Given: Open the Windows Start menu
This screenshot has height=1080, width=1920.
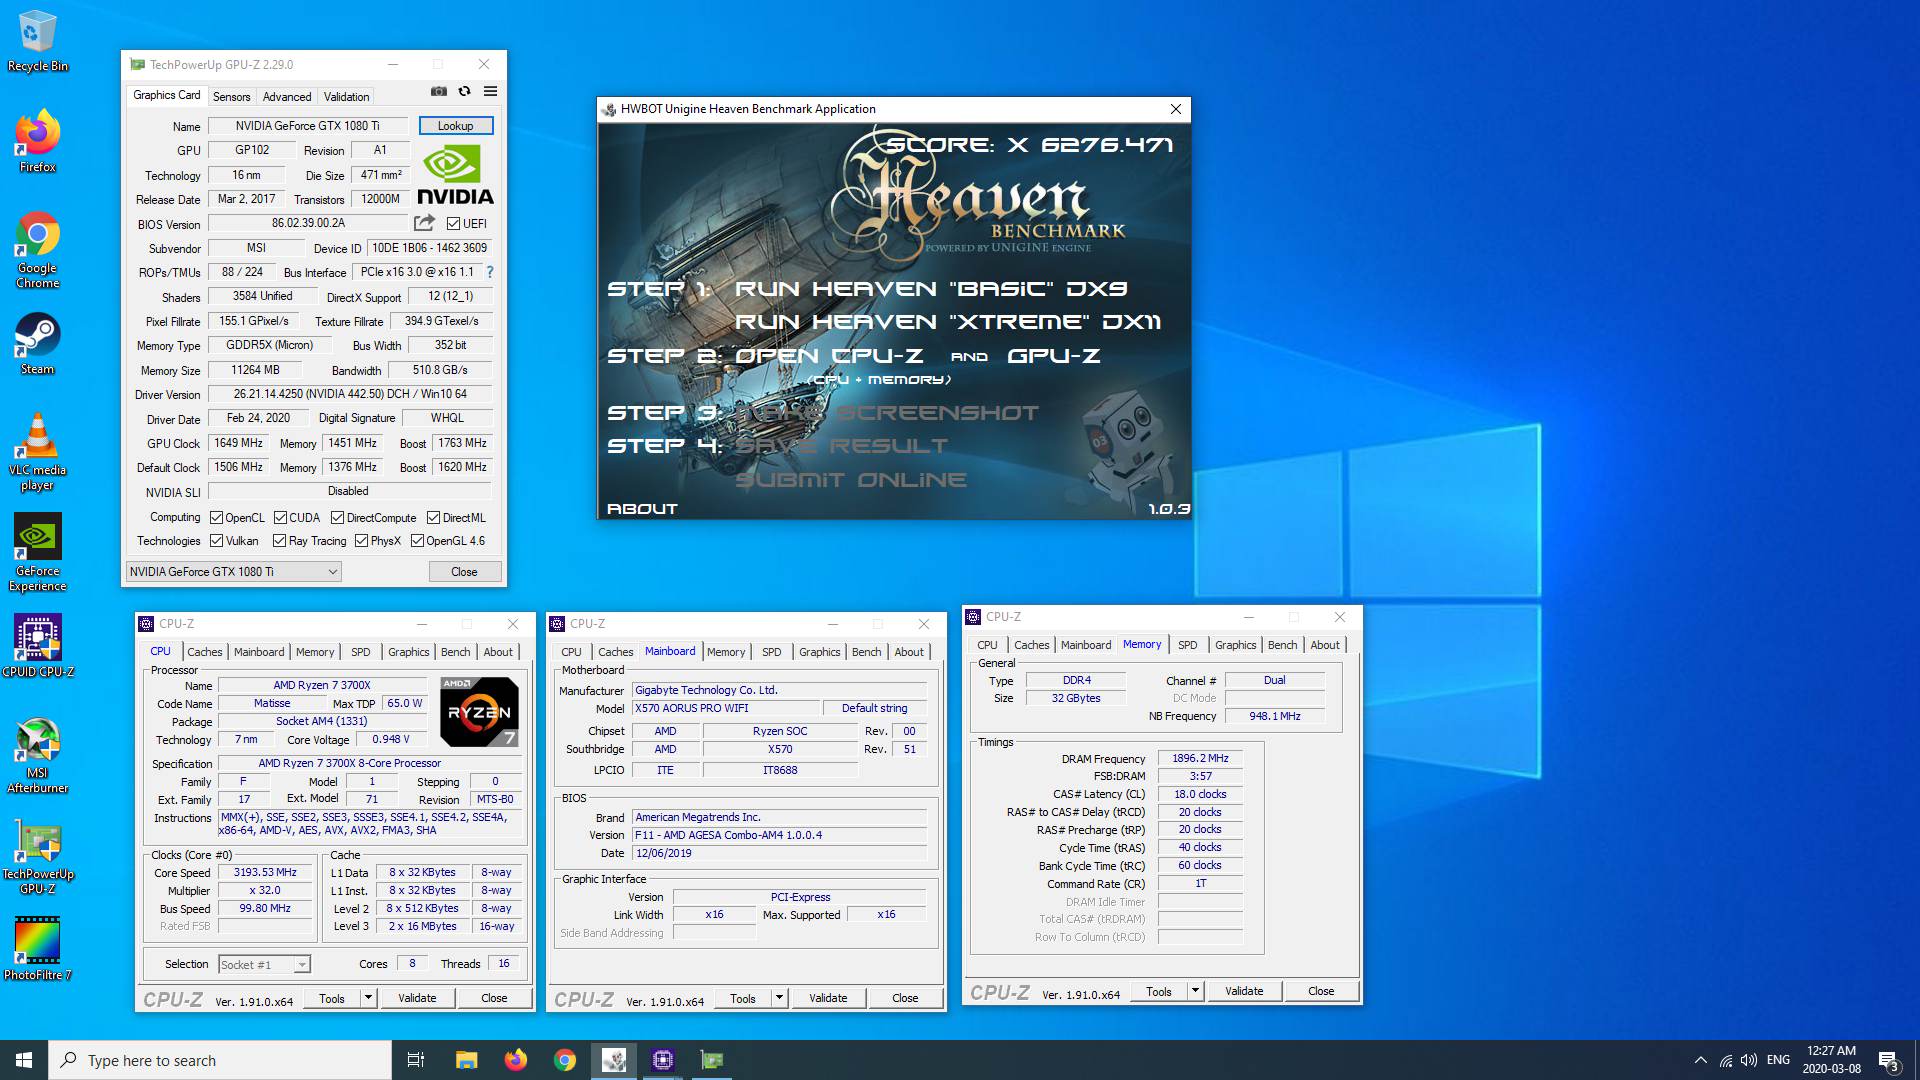Looking at the screenshot, I should [24, 1060].
